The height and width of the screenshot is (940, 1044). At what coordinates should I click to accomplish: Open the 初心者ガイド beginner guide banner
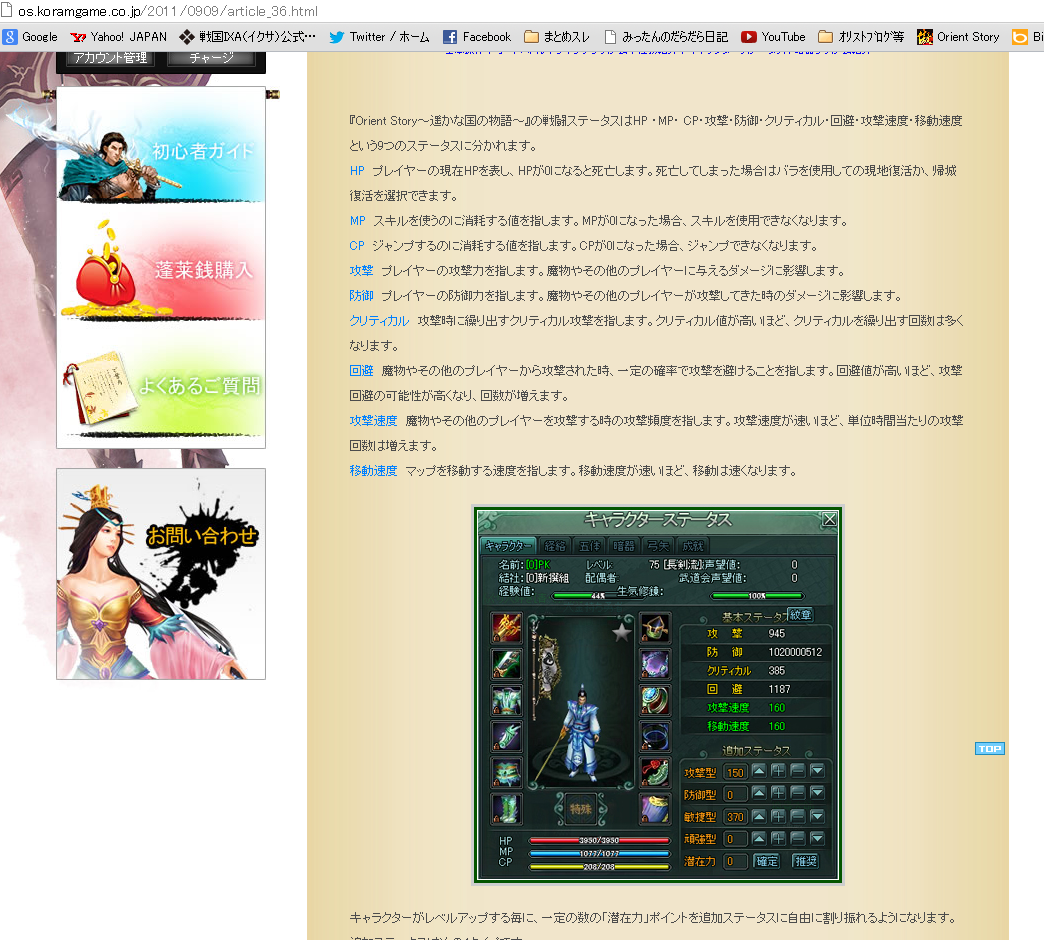pyautogui.click(x=161, y=150)
